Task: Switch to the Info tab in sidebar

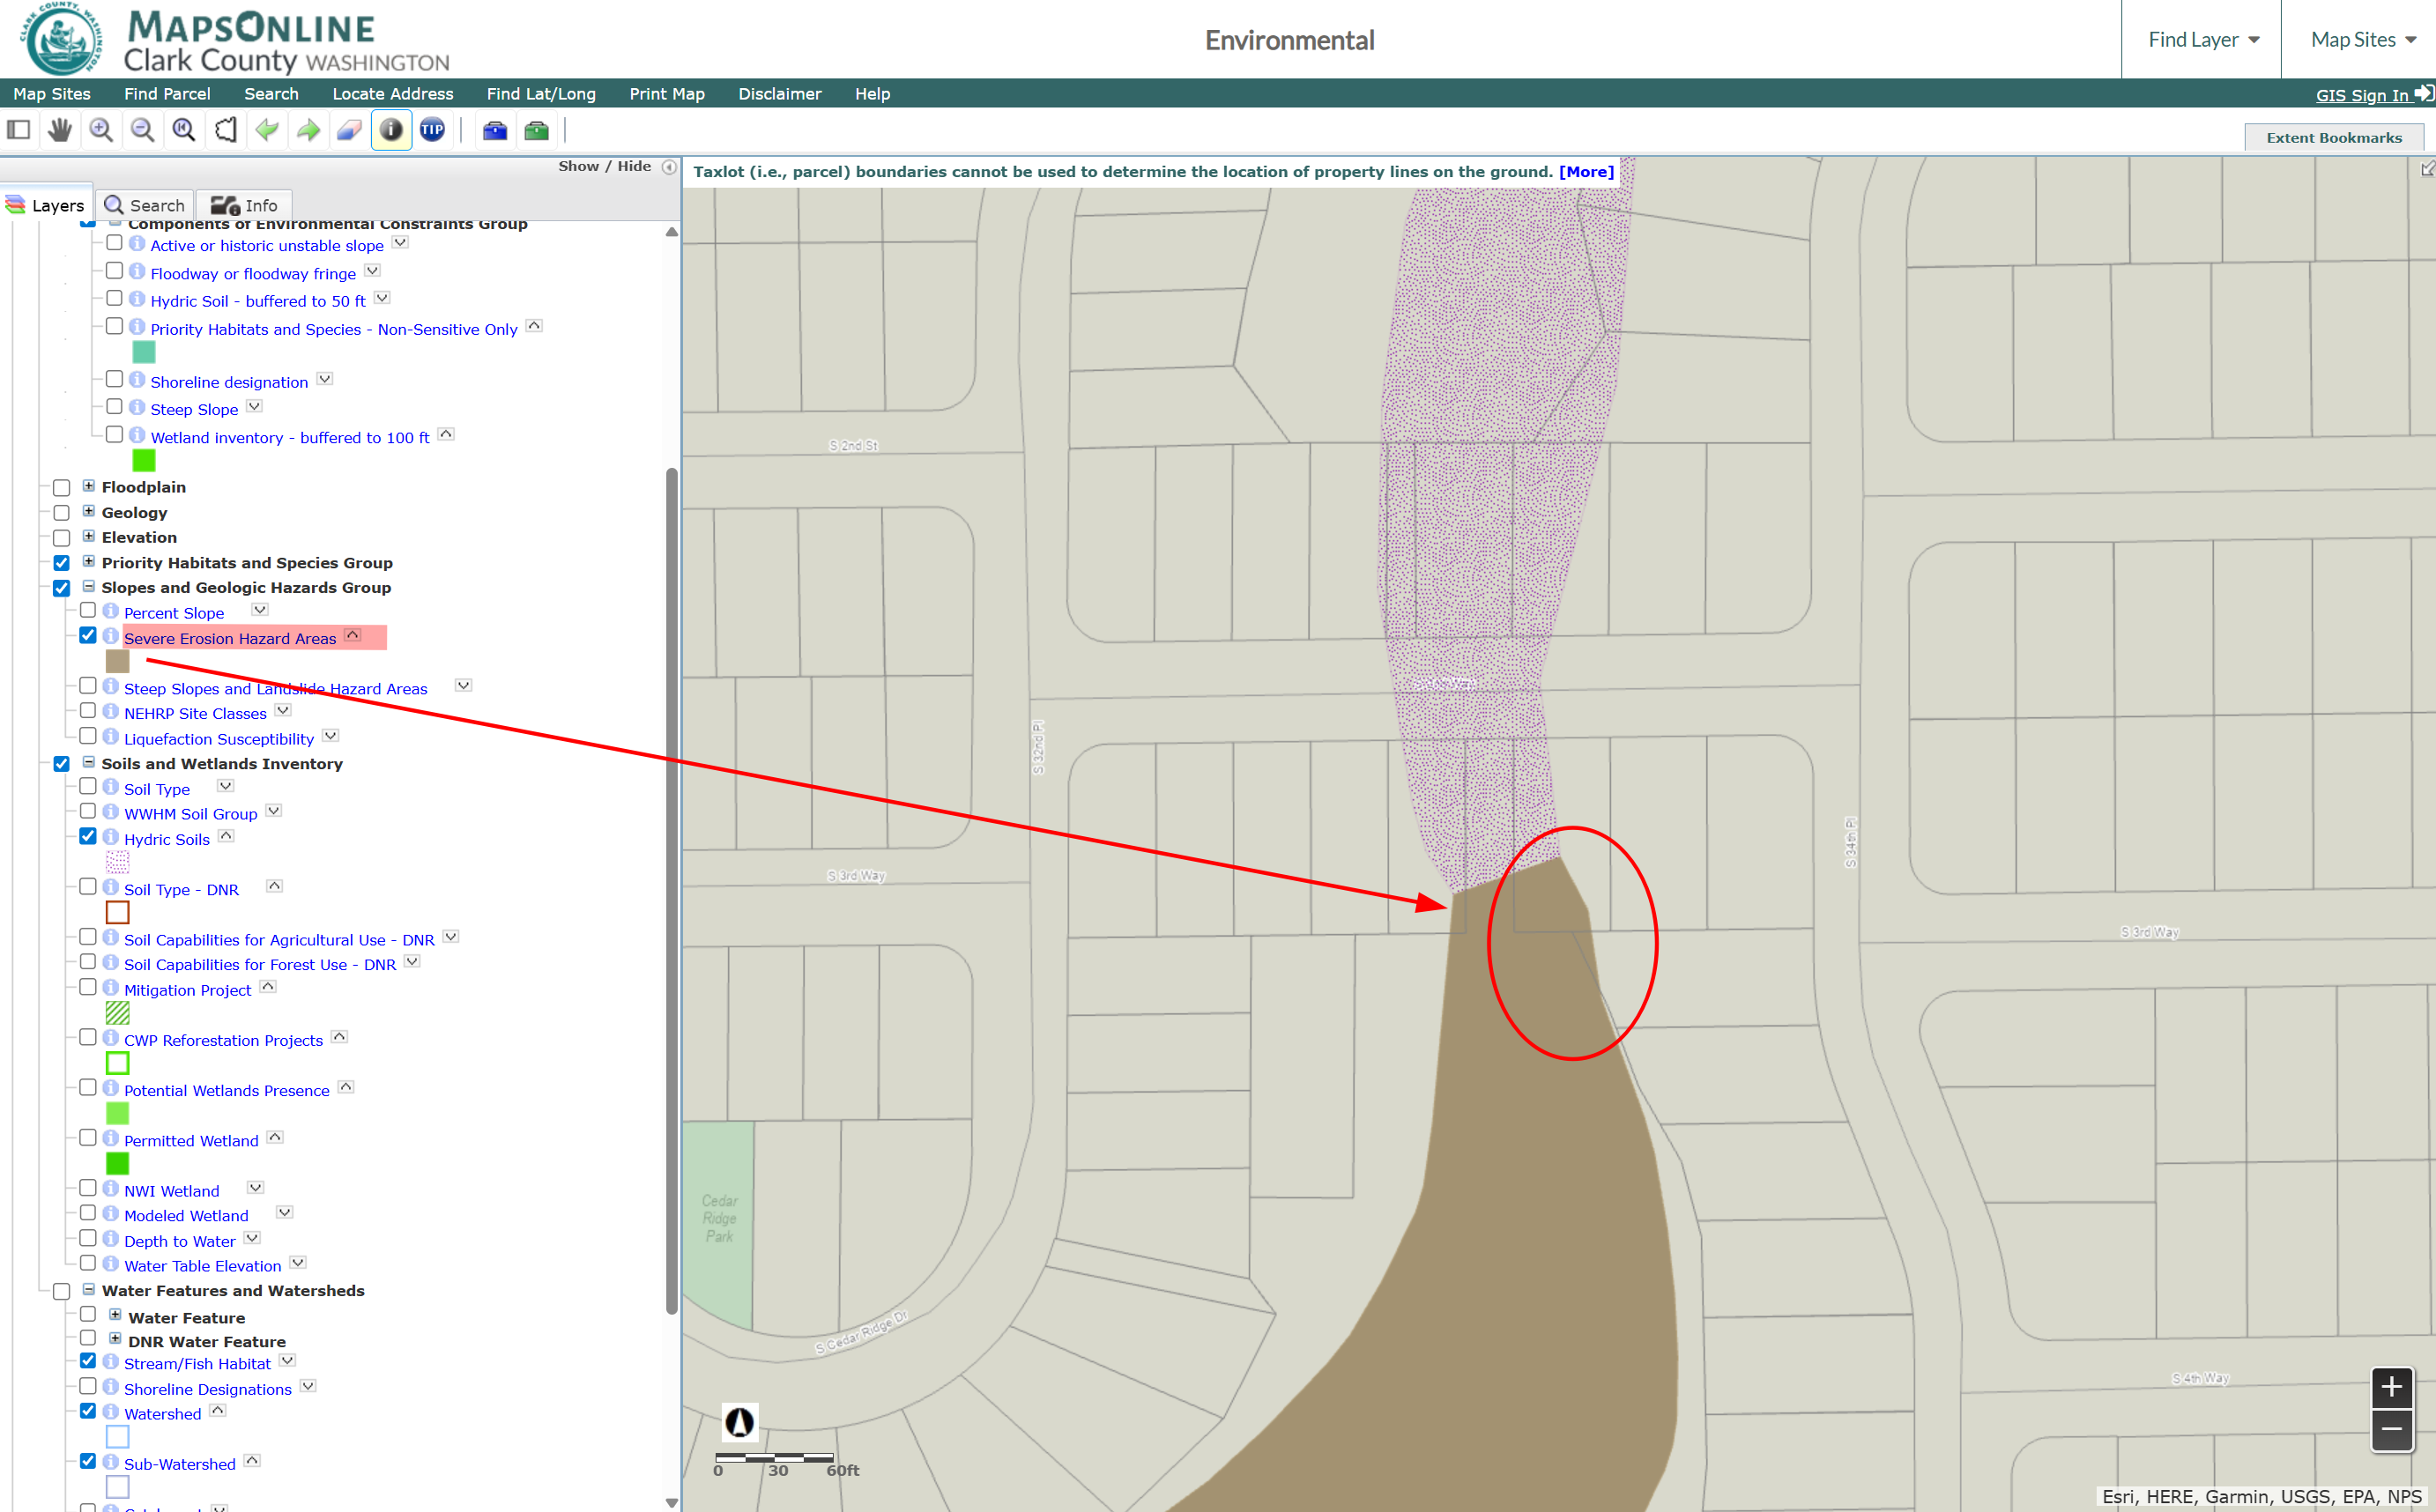Action: 242,204
